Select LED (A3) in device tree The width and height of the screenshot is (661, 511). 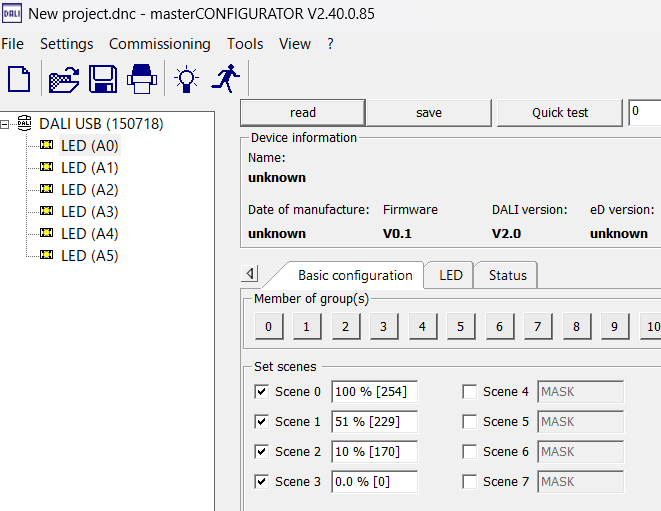pyautogui.click(x=89, y=211)
